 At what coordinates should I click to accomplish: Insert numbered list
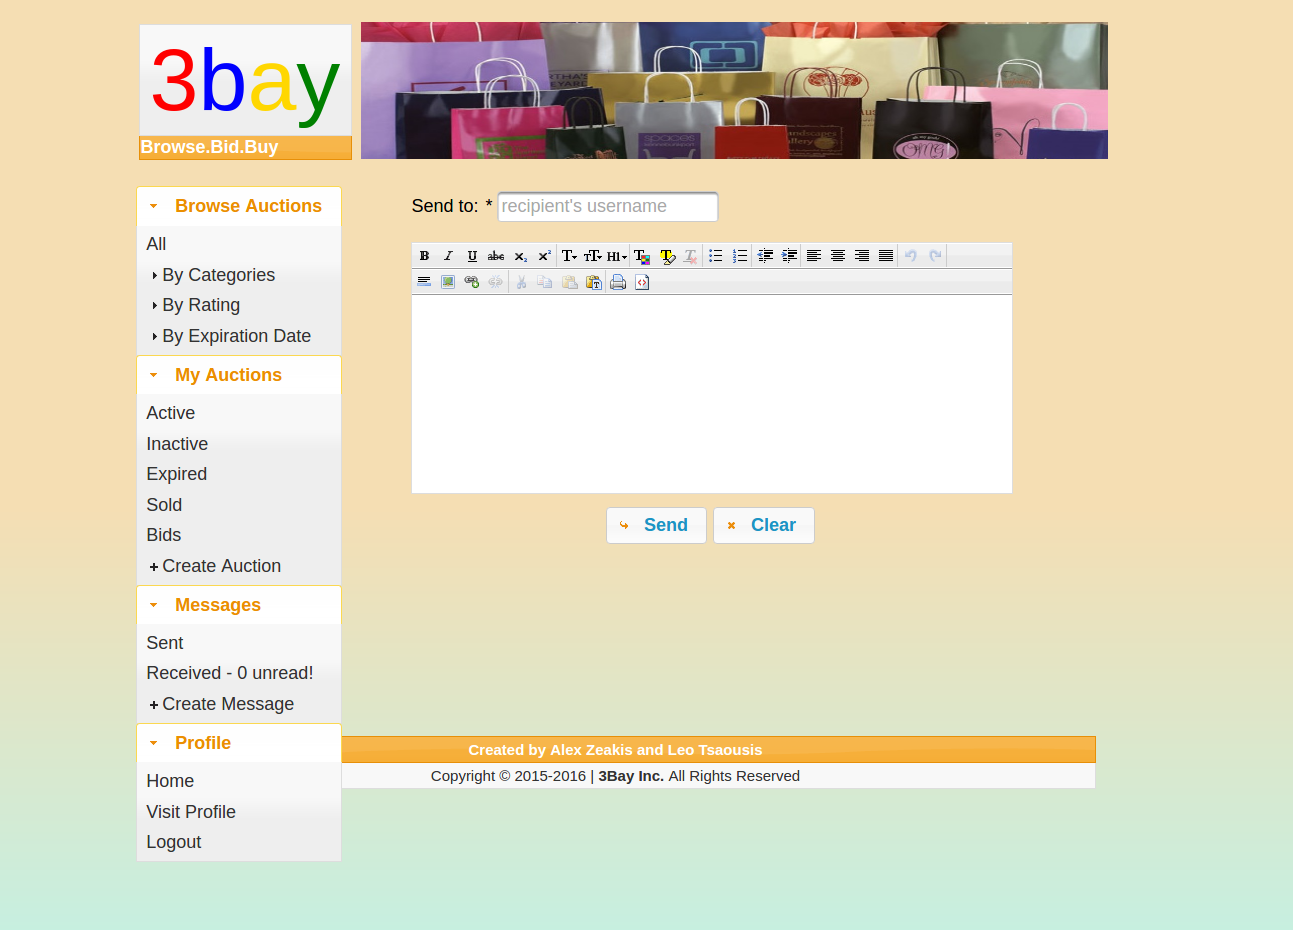740,256
